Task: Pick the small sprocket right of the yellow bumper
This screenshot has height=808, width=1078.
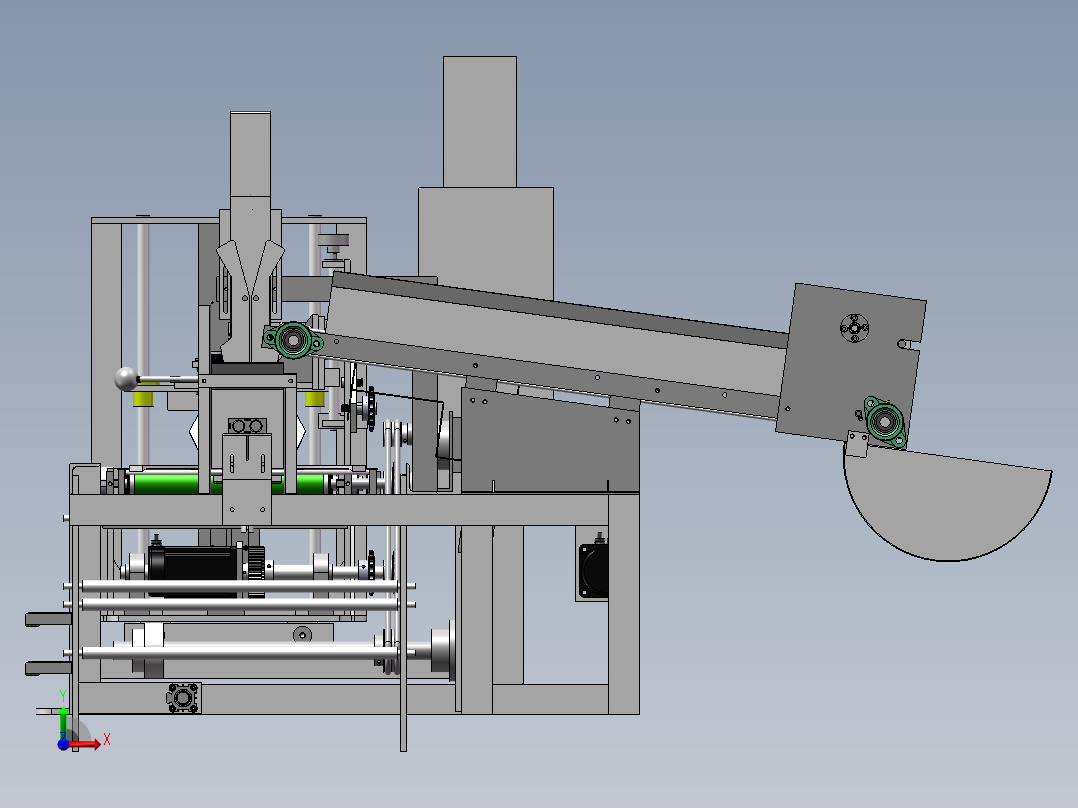Action: click(x=370, y=409)
